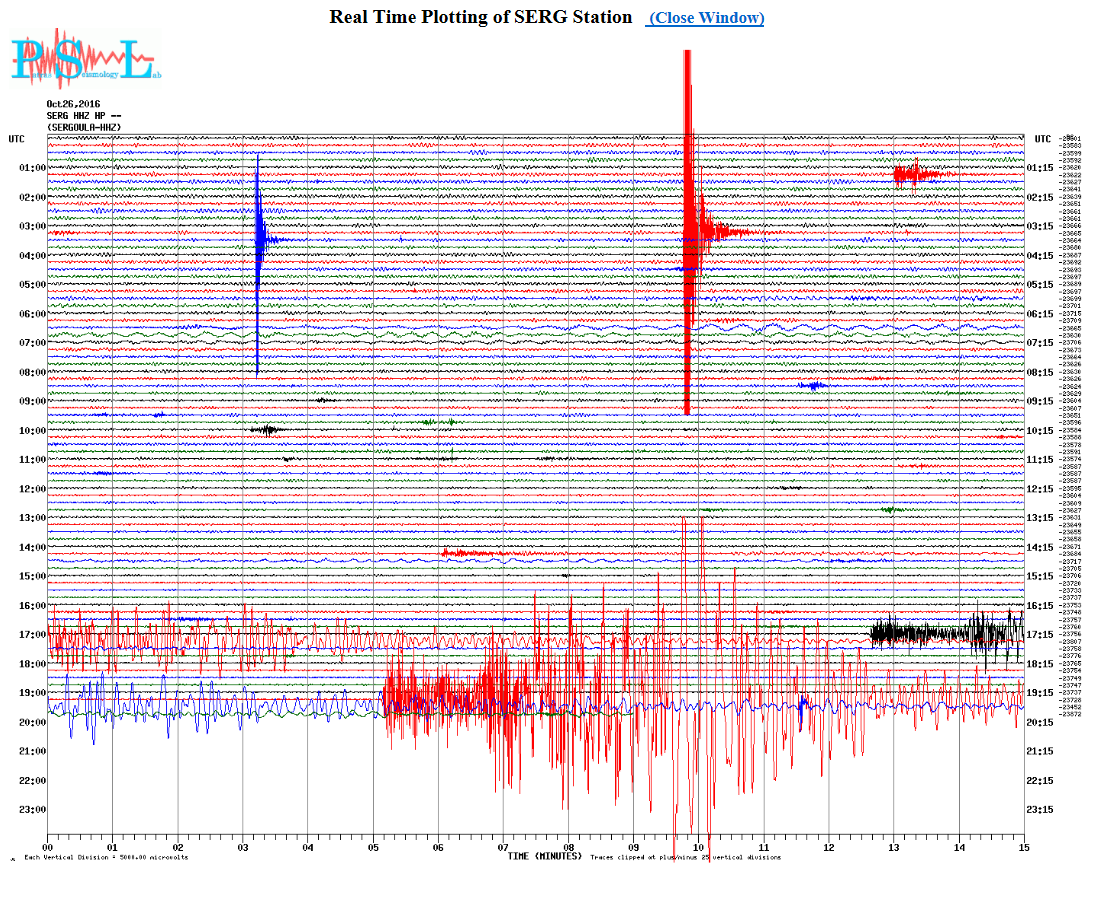The image size is (1100, 898).
Task: Click the small red event near minute 13
Action: point(915,175)
